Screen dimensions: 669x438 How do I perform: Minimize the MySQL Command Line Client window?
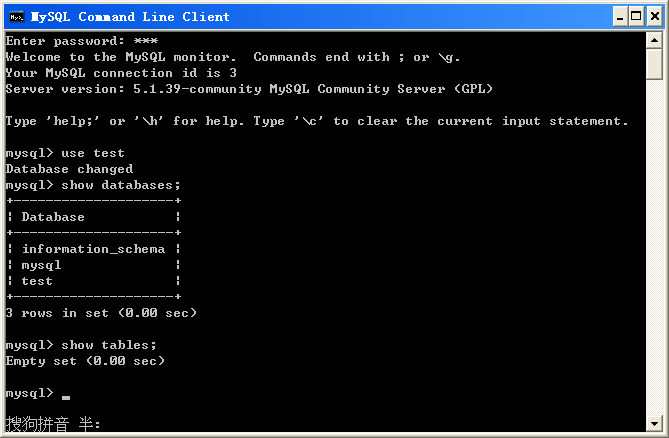620,17
